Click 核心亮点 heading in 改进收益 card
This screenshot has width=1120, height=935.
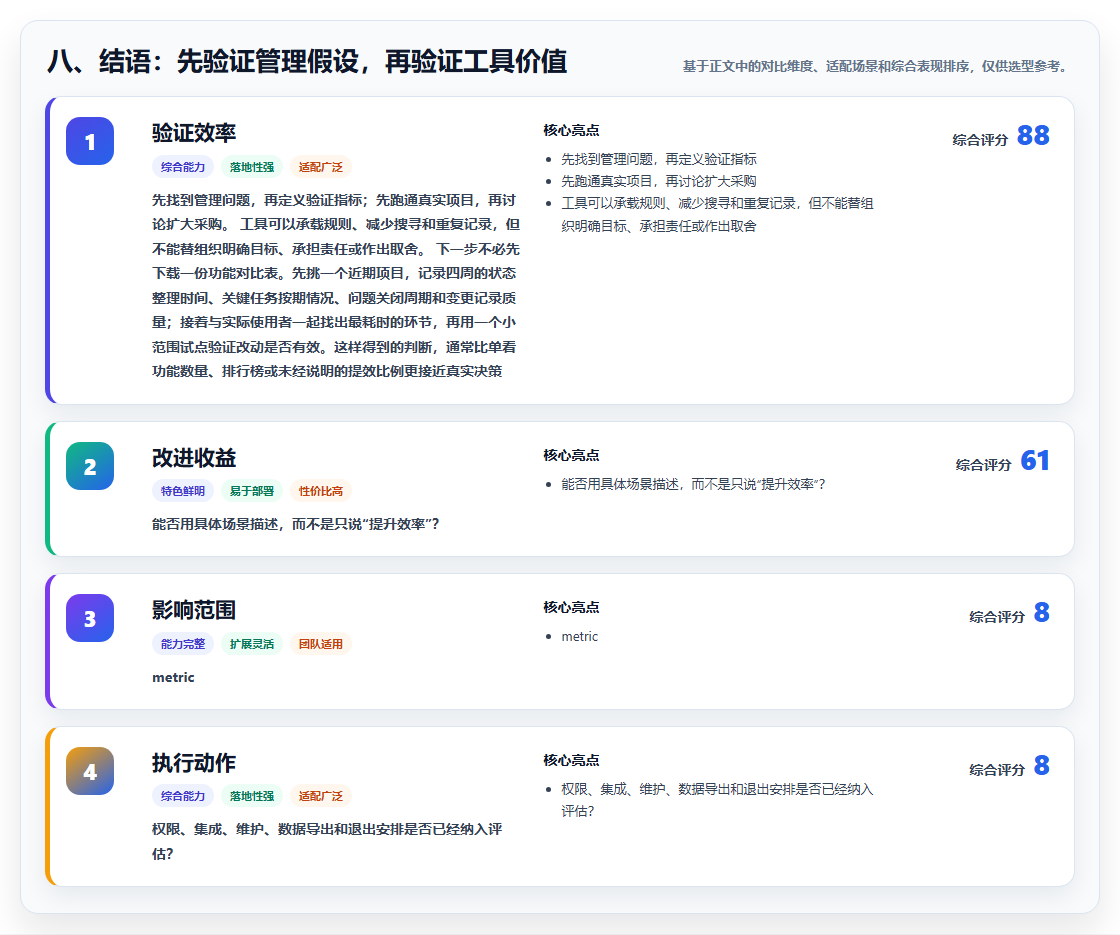[x=571, y=455]
